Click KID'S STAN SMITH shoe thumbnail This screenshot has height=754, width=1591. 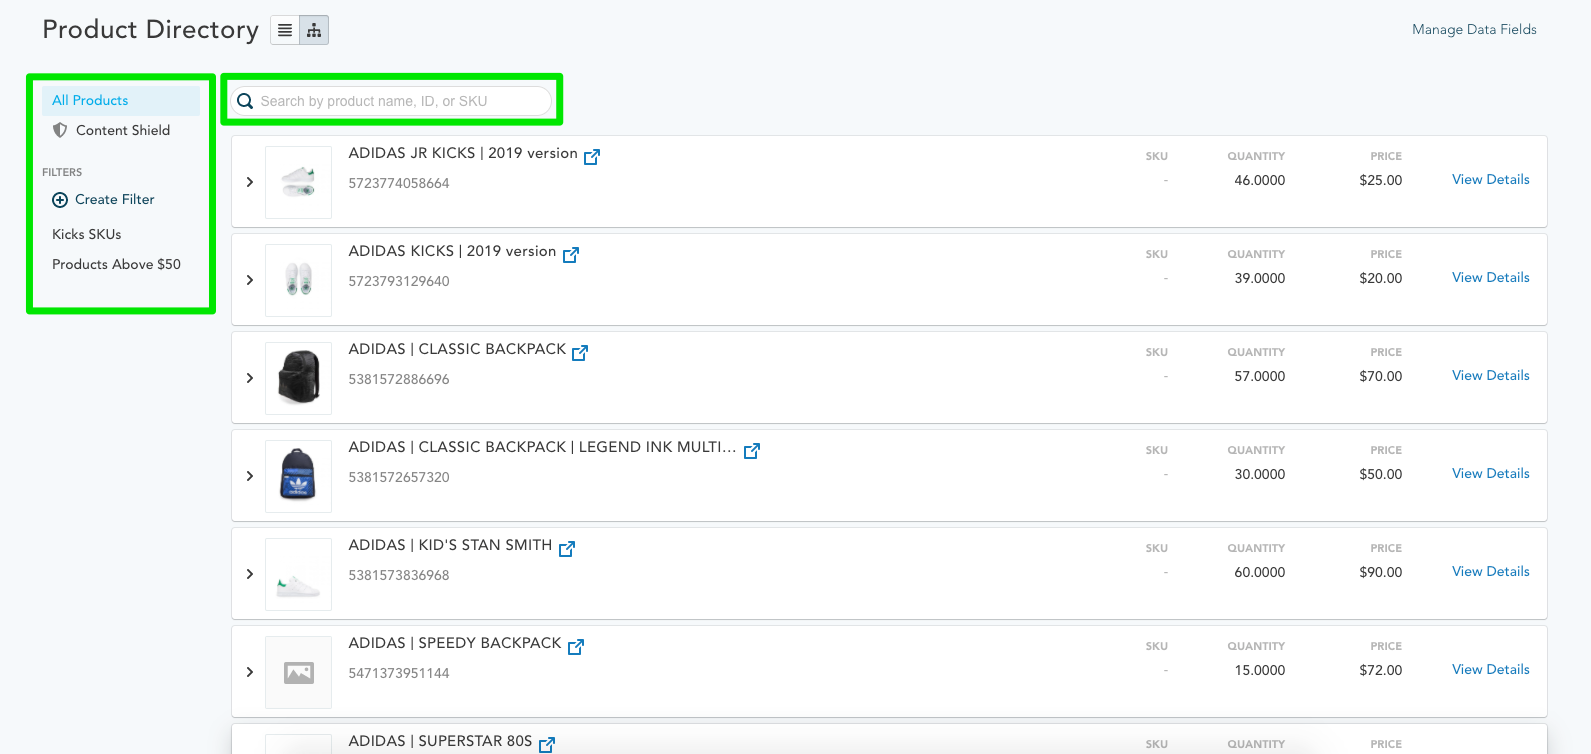click(x=298, y=574)
